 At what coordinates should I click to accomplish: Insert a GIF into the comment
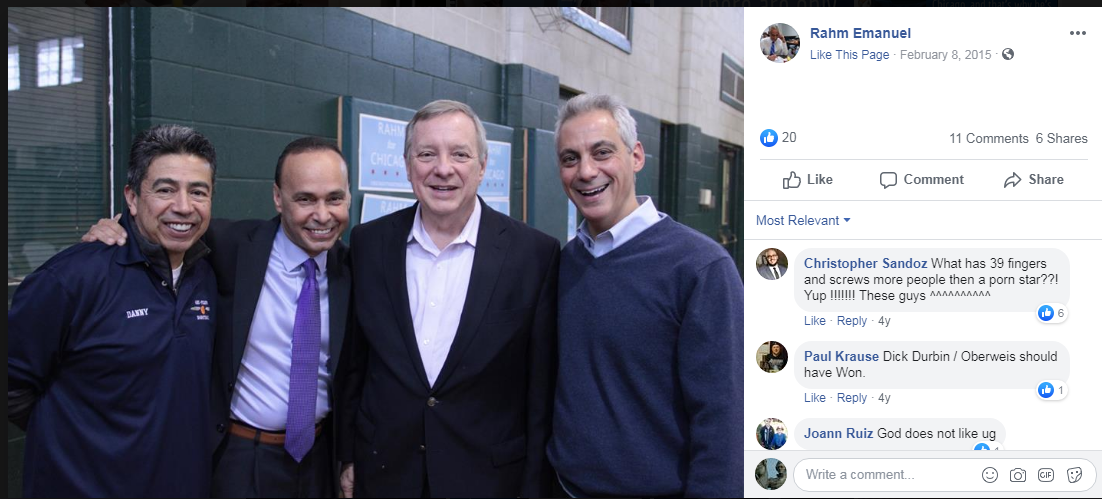[1046, 475]
